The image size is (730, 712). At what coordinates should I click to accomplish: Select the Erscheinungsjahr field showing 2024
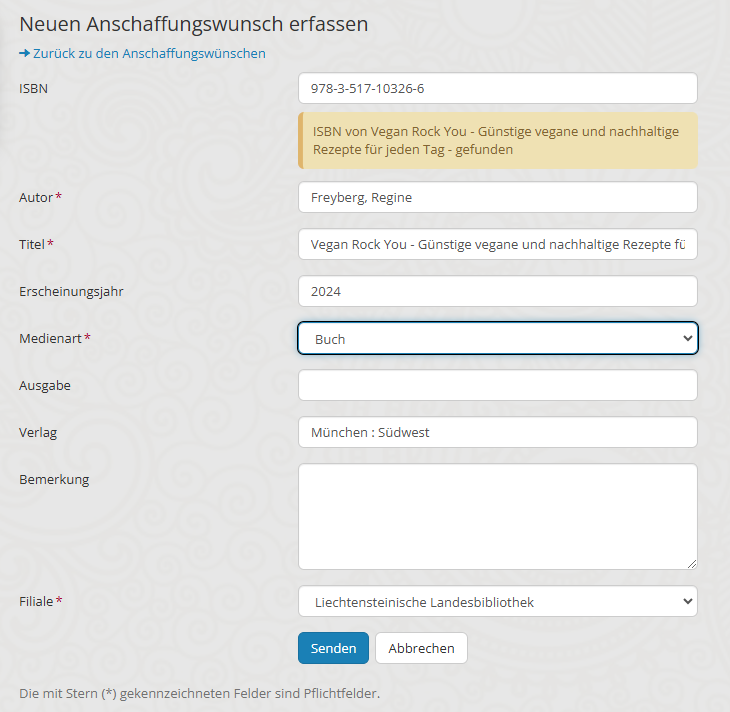click(497, 291)
